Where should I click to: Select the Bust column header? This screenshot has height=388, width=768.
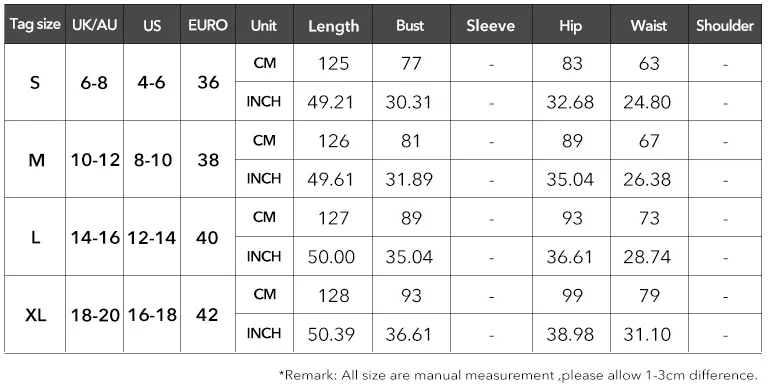[x=411, y=25]
